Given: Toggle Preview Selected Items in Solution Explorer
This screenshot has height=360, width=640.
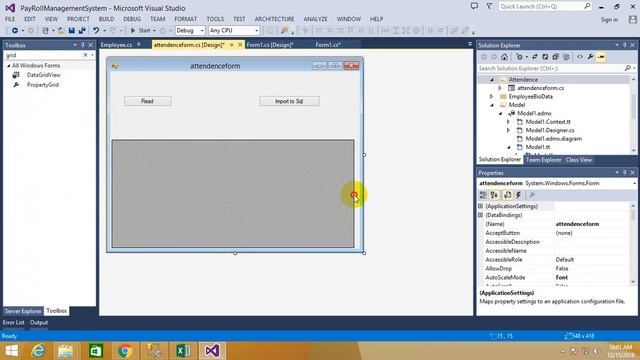Looking at the screenshot, I should tap(601, 57).
